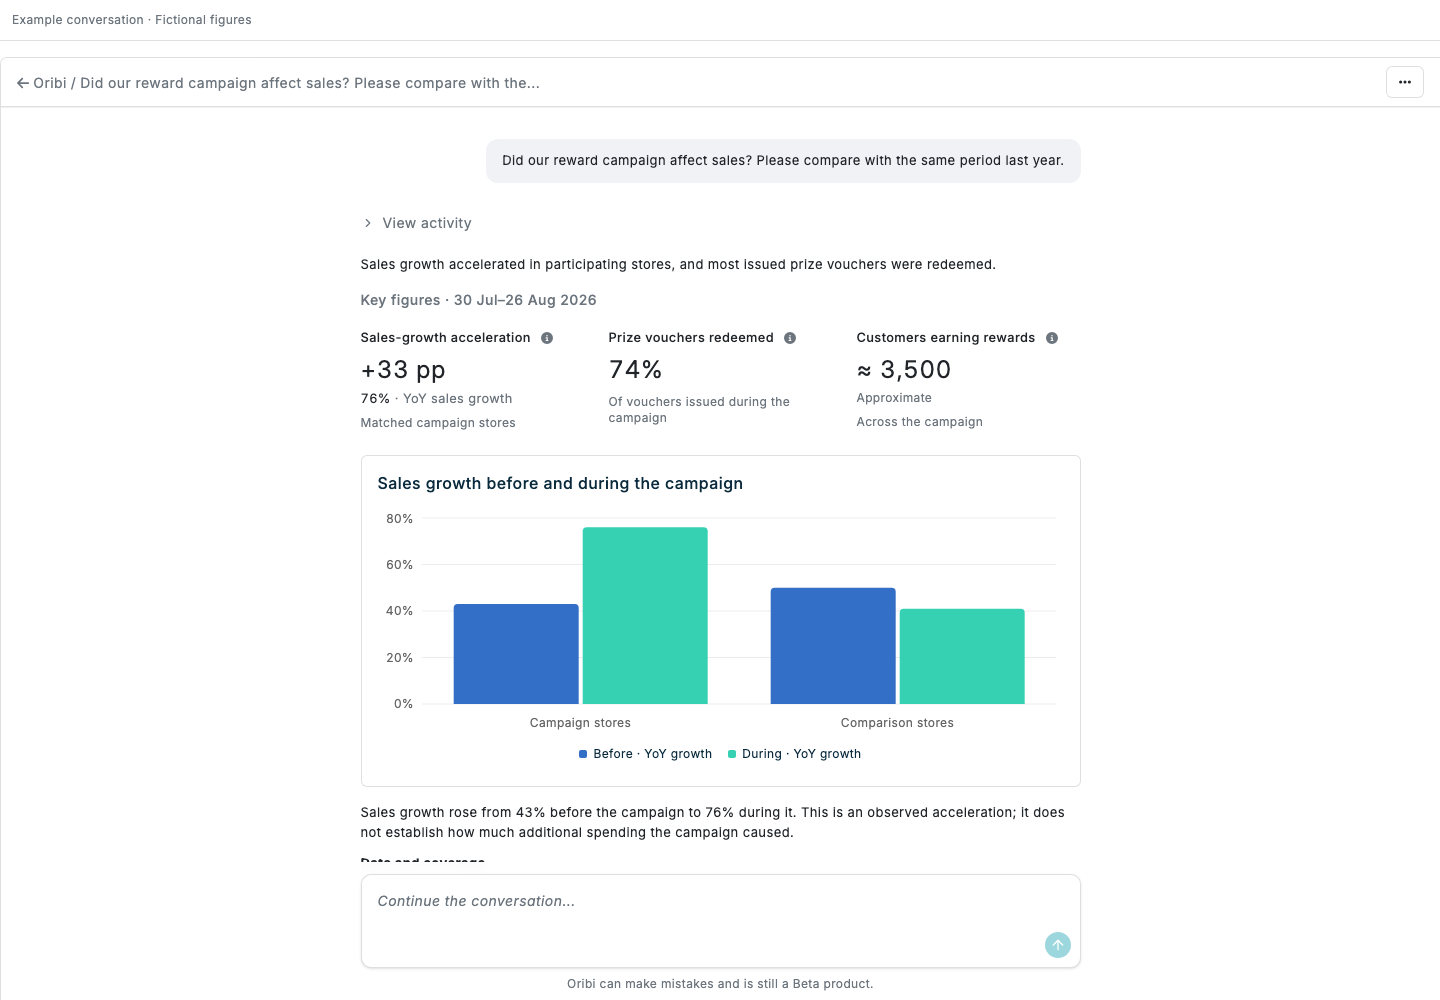This screenshot has width=1440, height=1000.
Task: Go back using the arrow beside Oribi
Action: pyautogui.click(x=22, y=83)
